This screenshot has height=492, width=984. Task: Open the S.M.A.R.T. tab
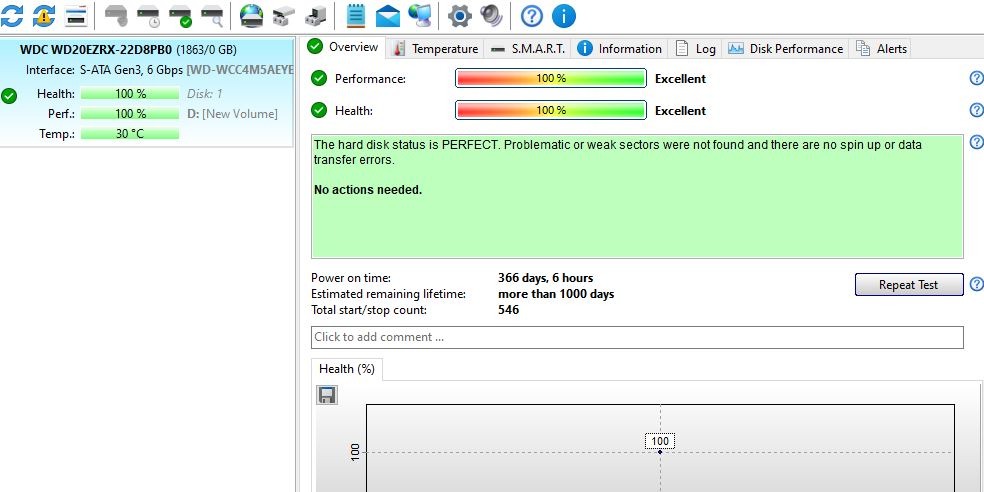point(528,48)
